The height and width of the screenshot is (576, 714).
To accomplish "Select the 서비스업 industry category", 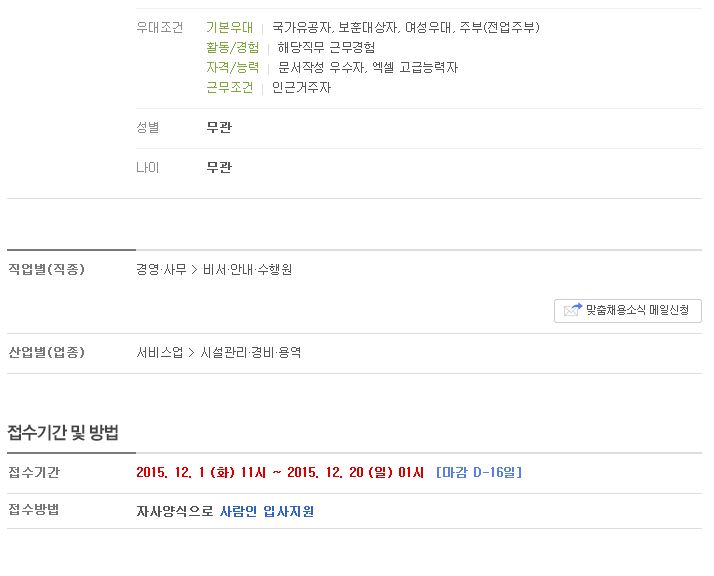I will [x=159, y=352].
